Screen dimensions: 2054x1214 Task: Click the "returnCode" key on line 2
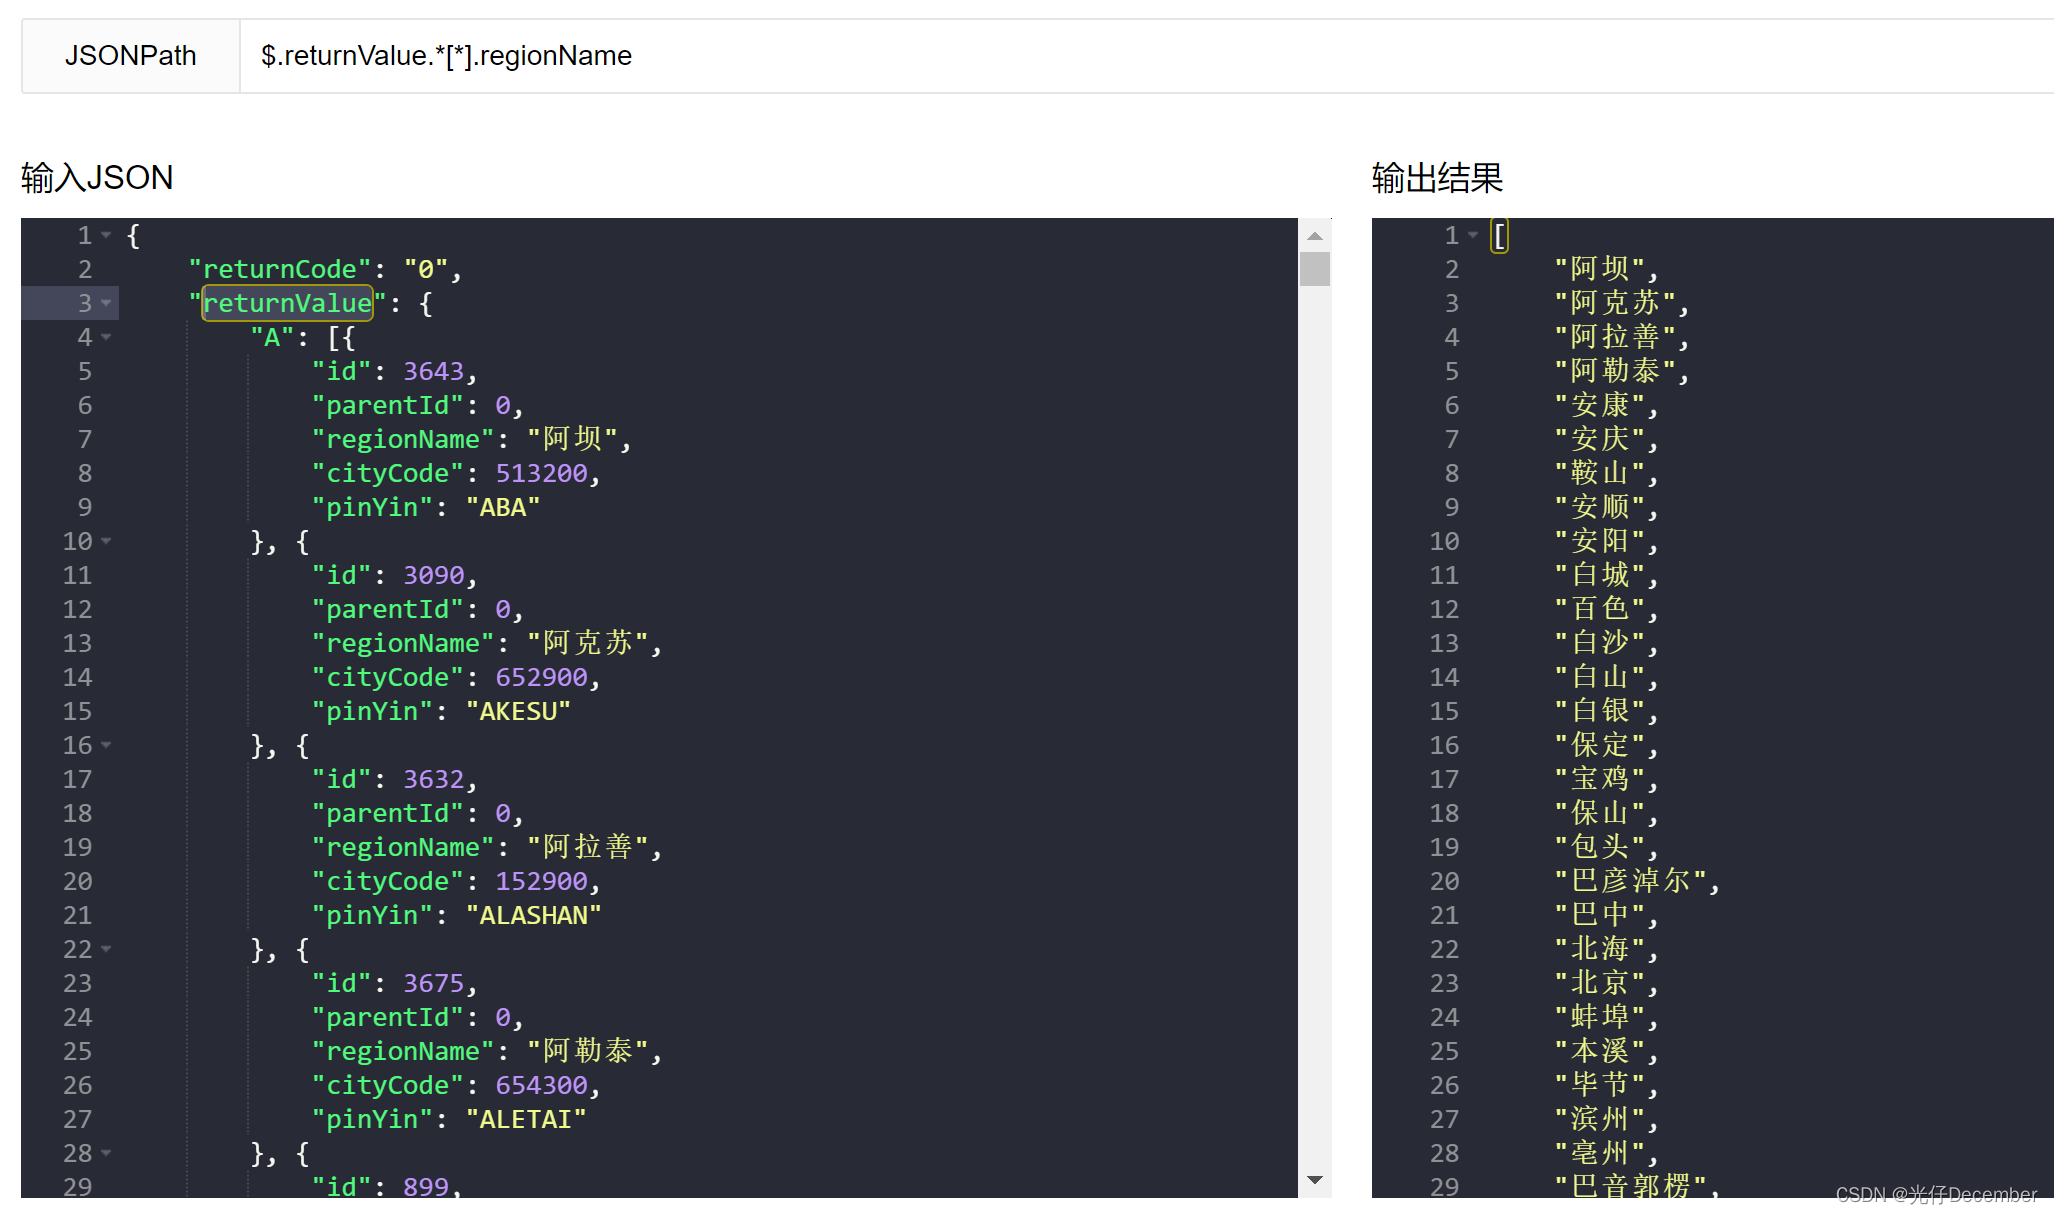coord(279,269)
